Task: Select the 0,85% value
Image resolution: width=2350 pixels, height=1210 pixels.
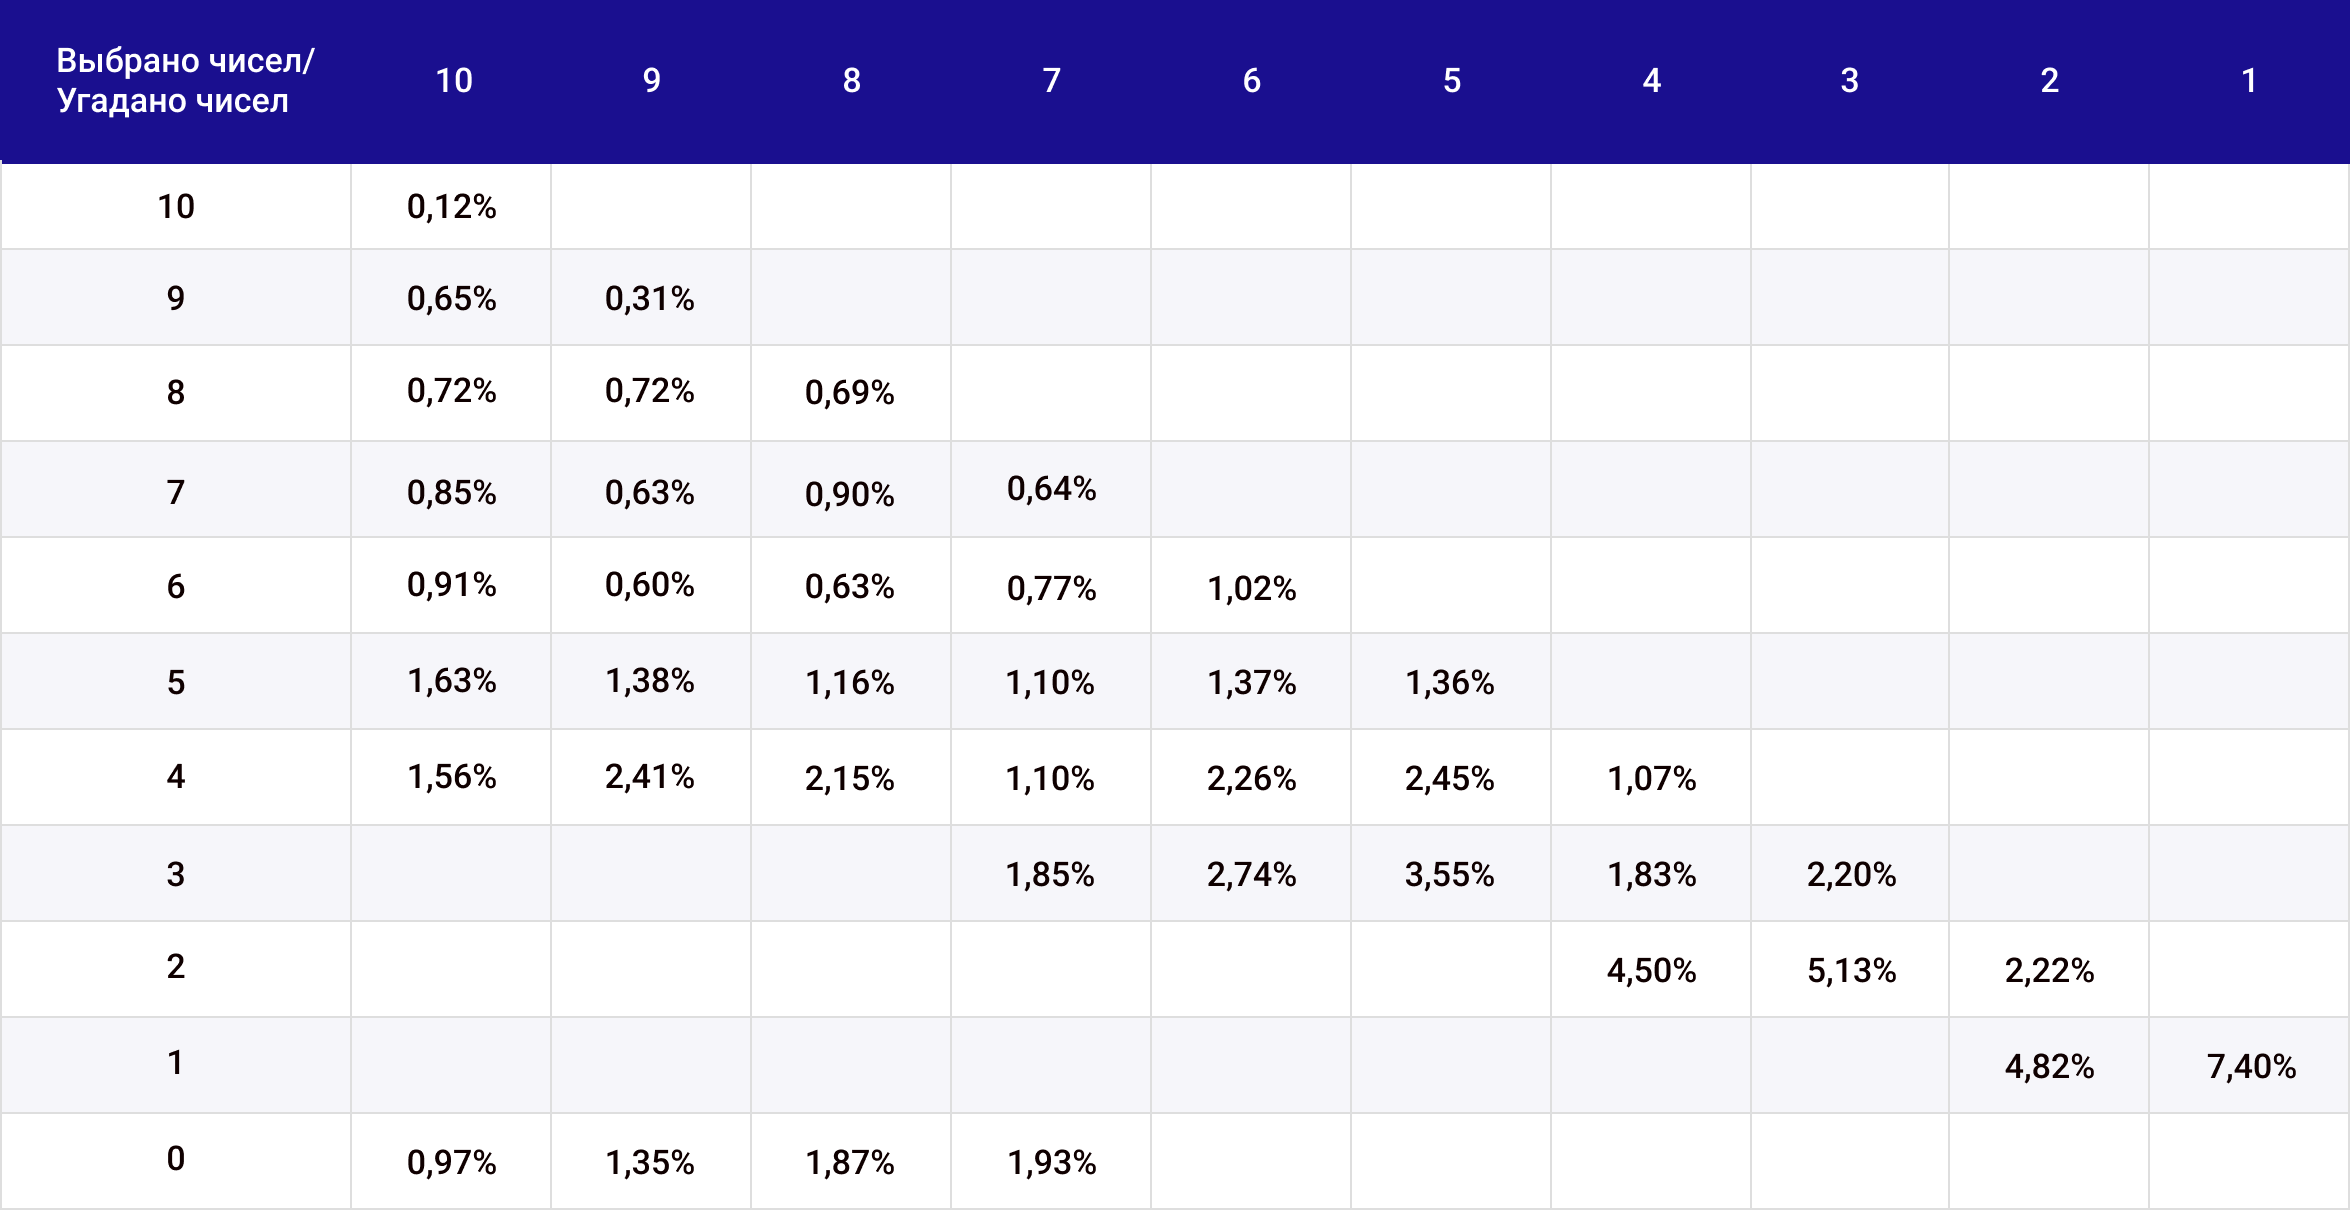Action: [451, 493]
